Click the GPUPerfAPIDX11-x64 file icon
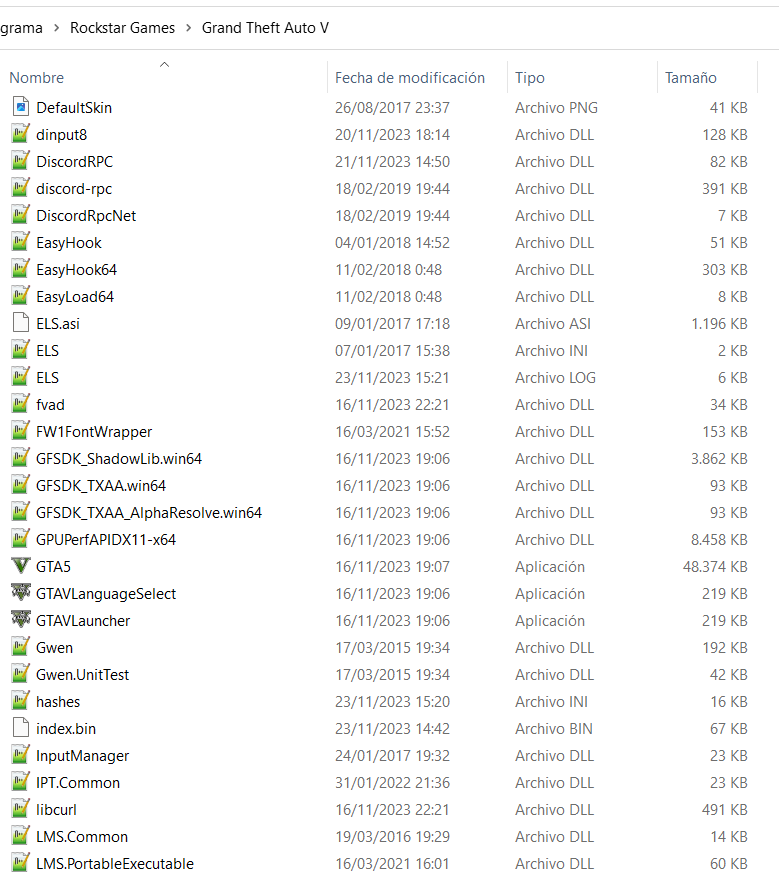The image size is (779, 885). [x=21, y=539]
